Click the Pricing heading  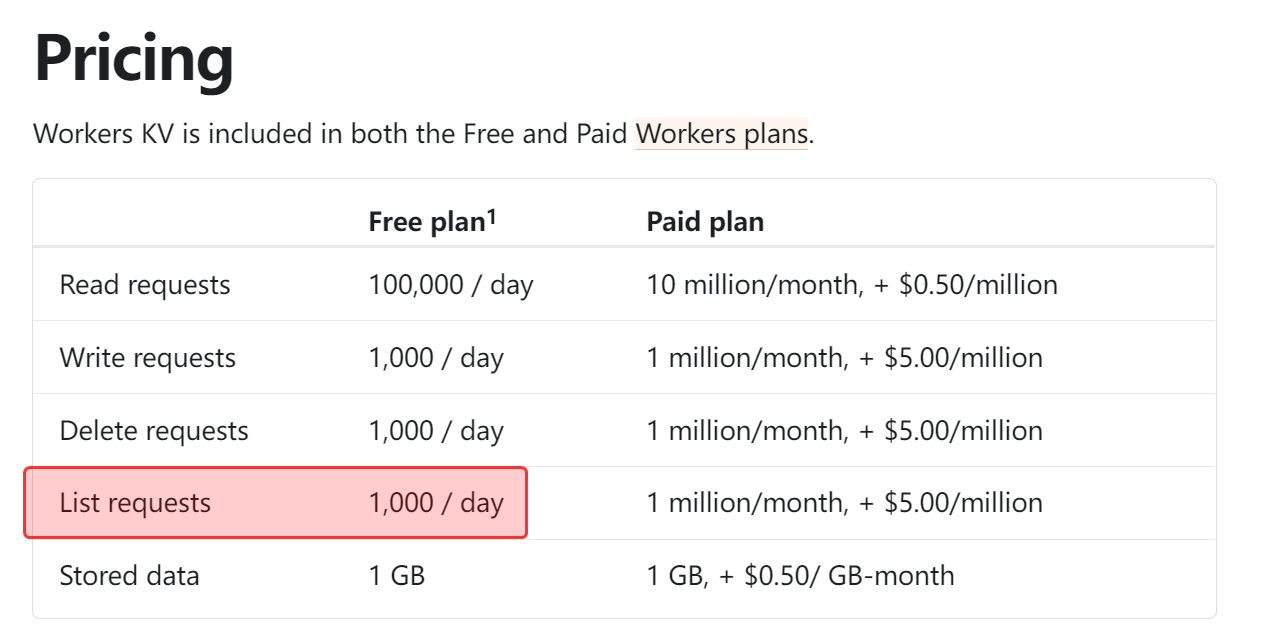coord(134,58)
